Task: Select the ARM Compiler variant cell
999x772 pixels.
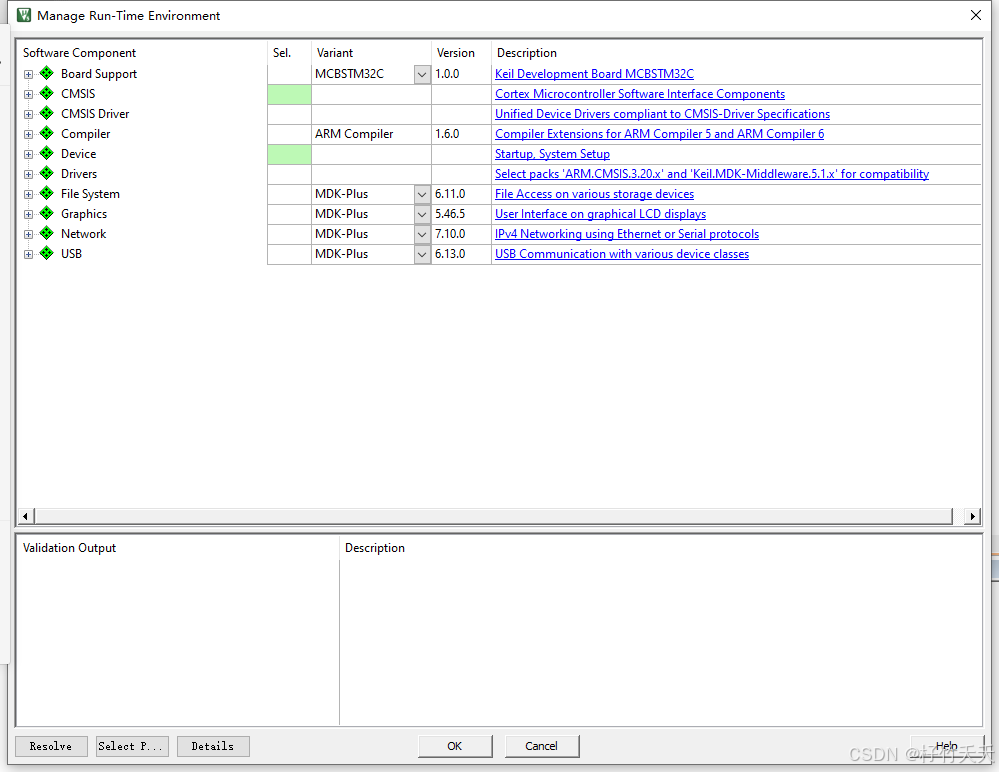Action: (371, 134)
